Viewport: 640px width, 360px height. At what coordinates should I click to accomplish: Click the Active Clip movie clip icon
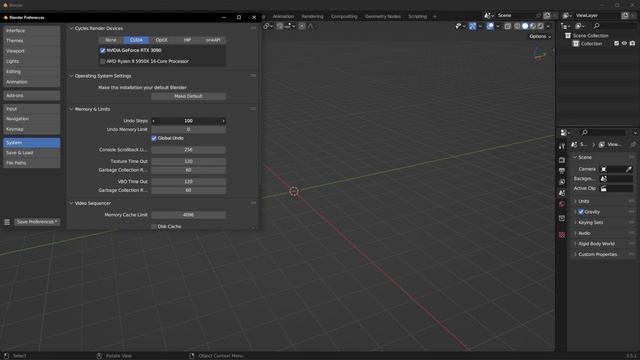[x=603, y=189]
